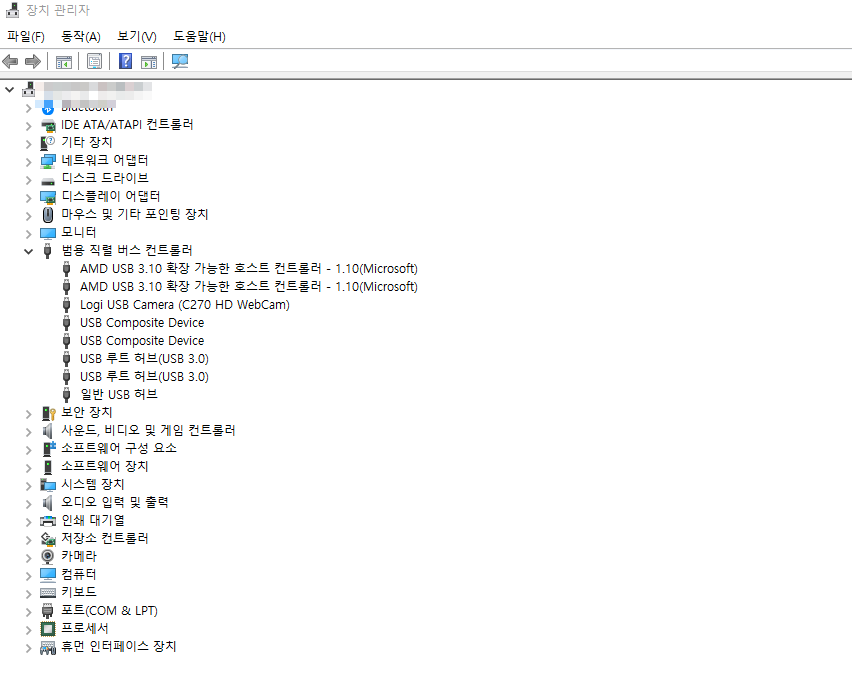Open the 동작(A) menu
This screenshot has height=688, width=852.
[81, 36]
